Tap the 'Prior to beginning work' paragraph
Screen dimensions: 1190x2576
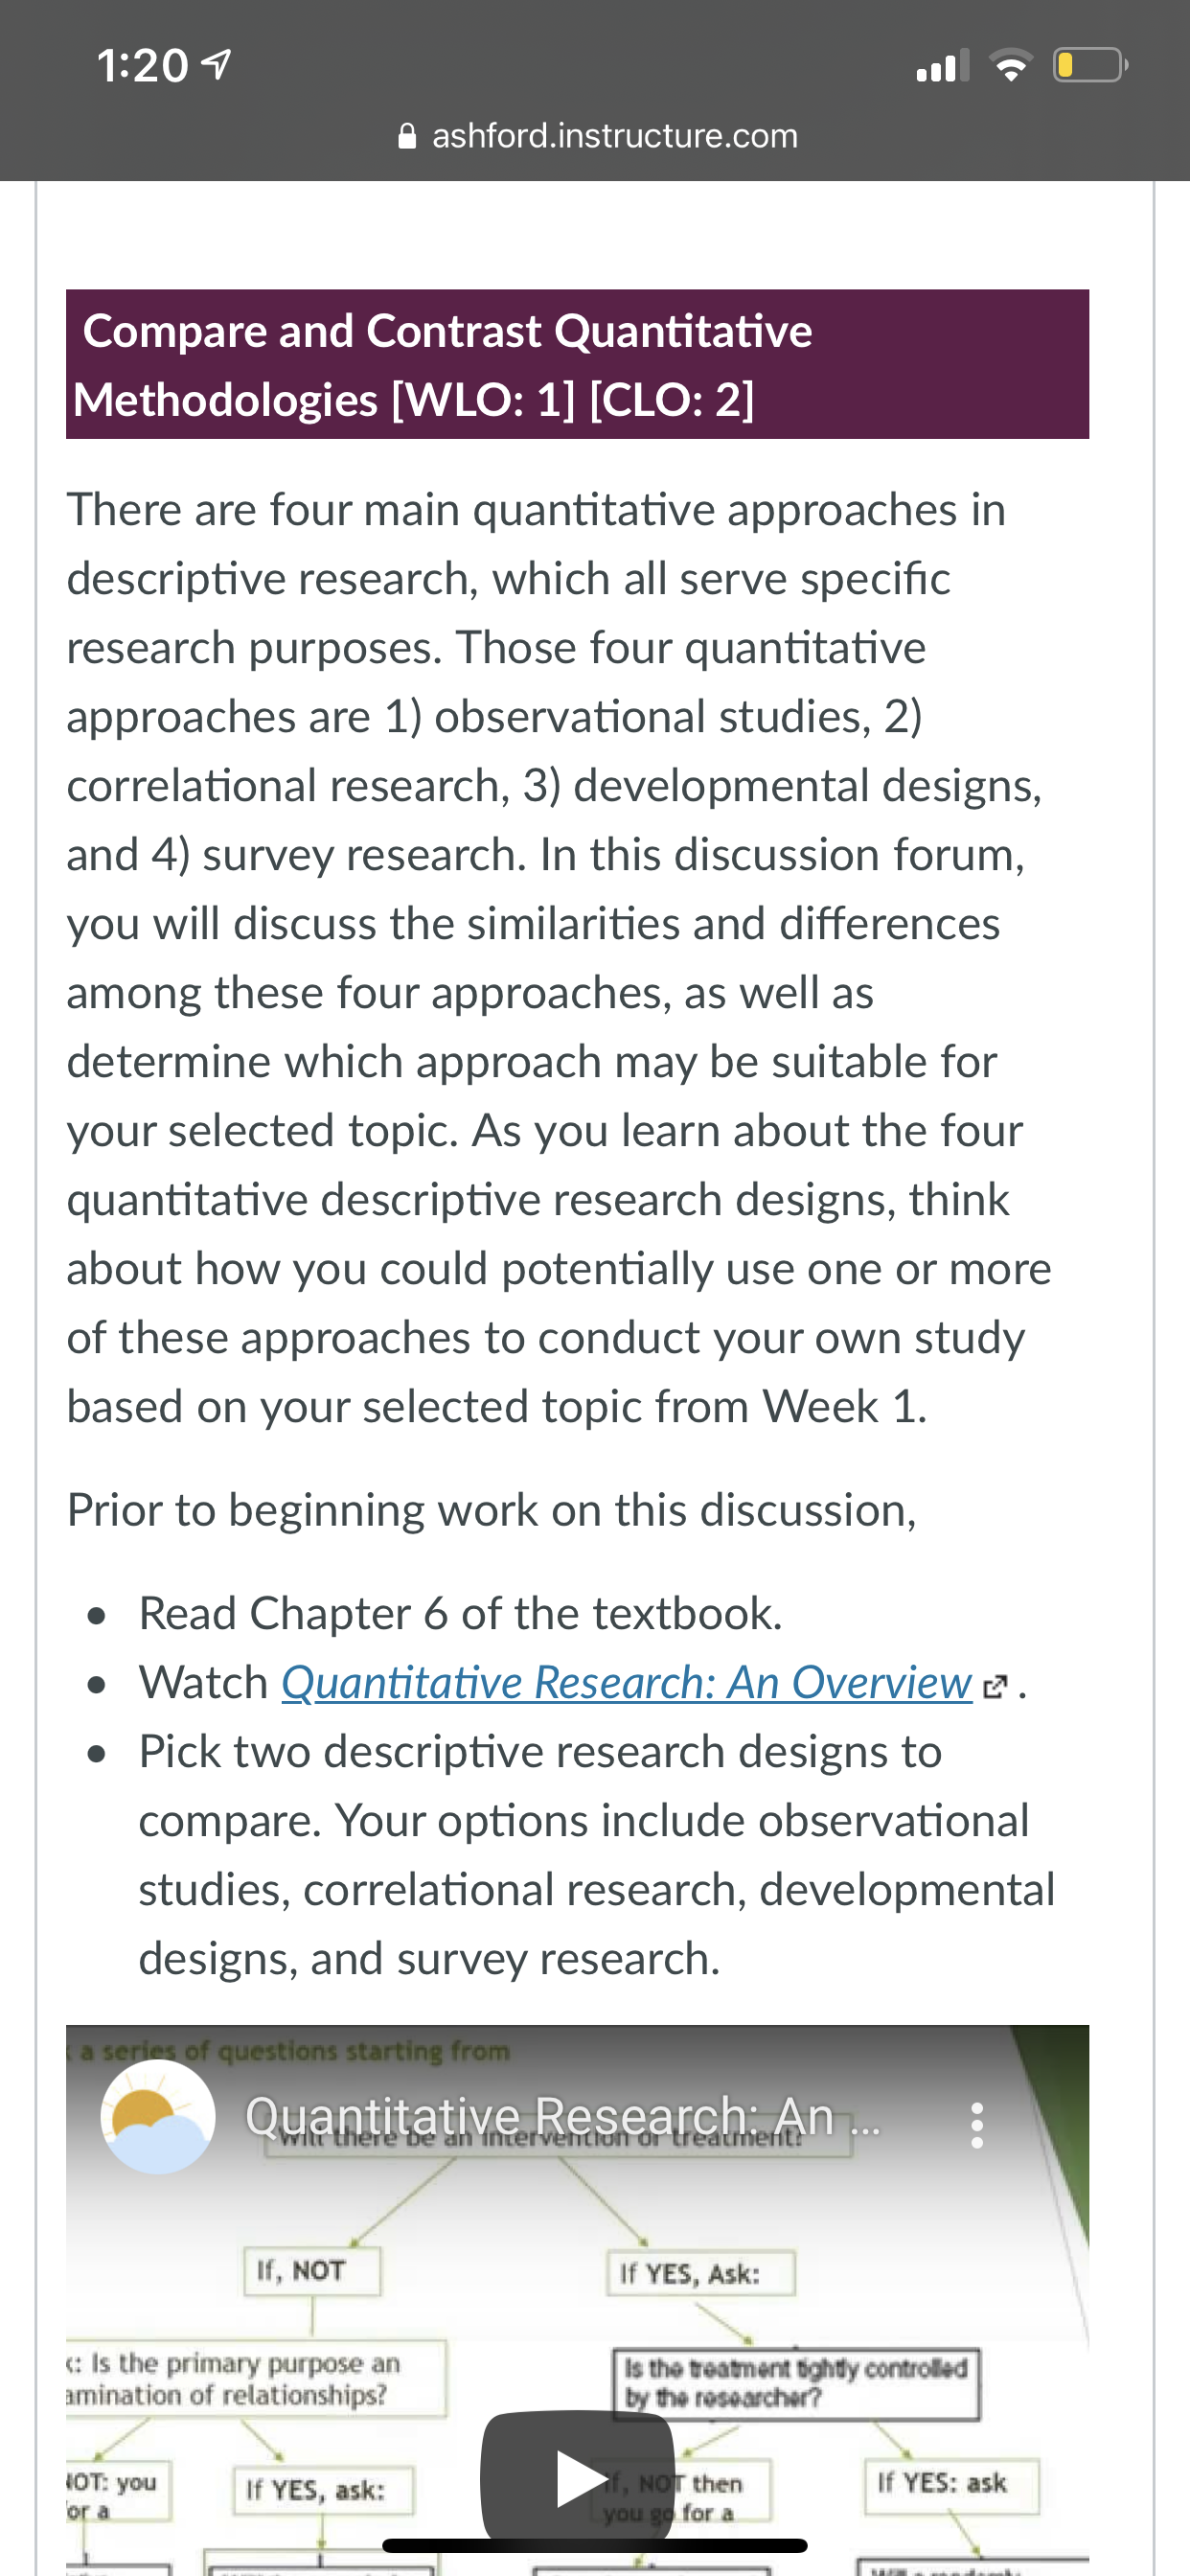click(x=491, y=1510)
